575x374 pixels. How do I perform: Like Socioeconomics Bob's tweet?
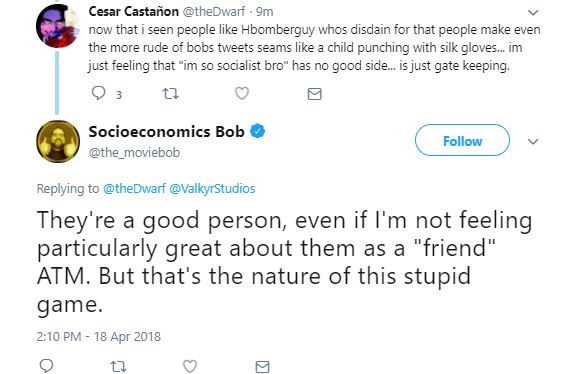point(190,366)
